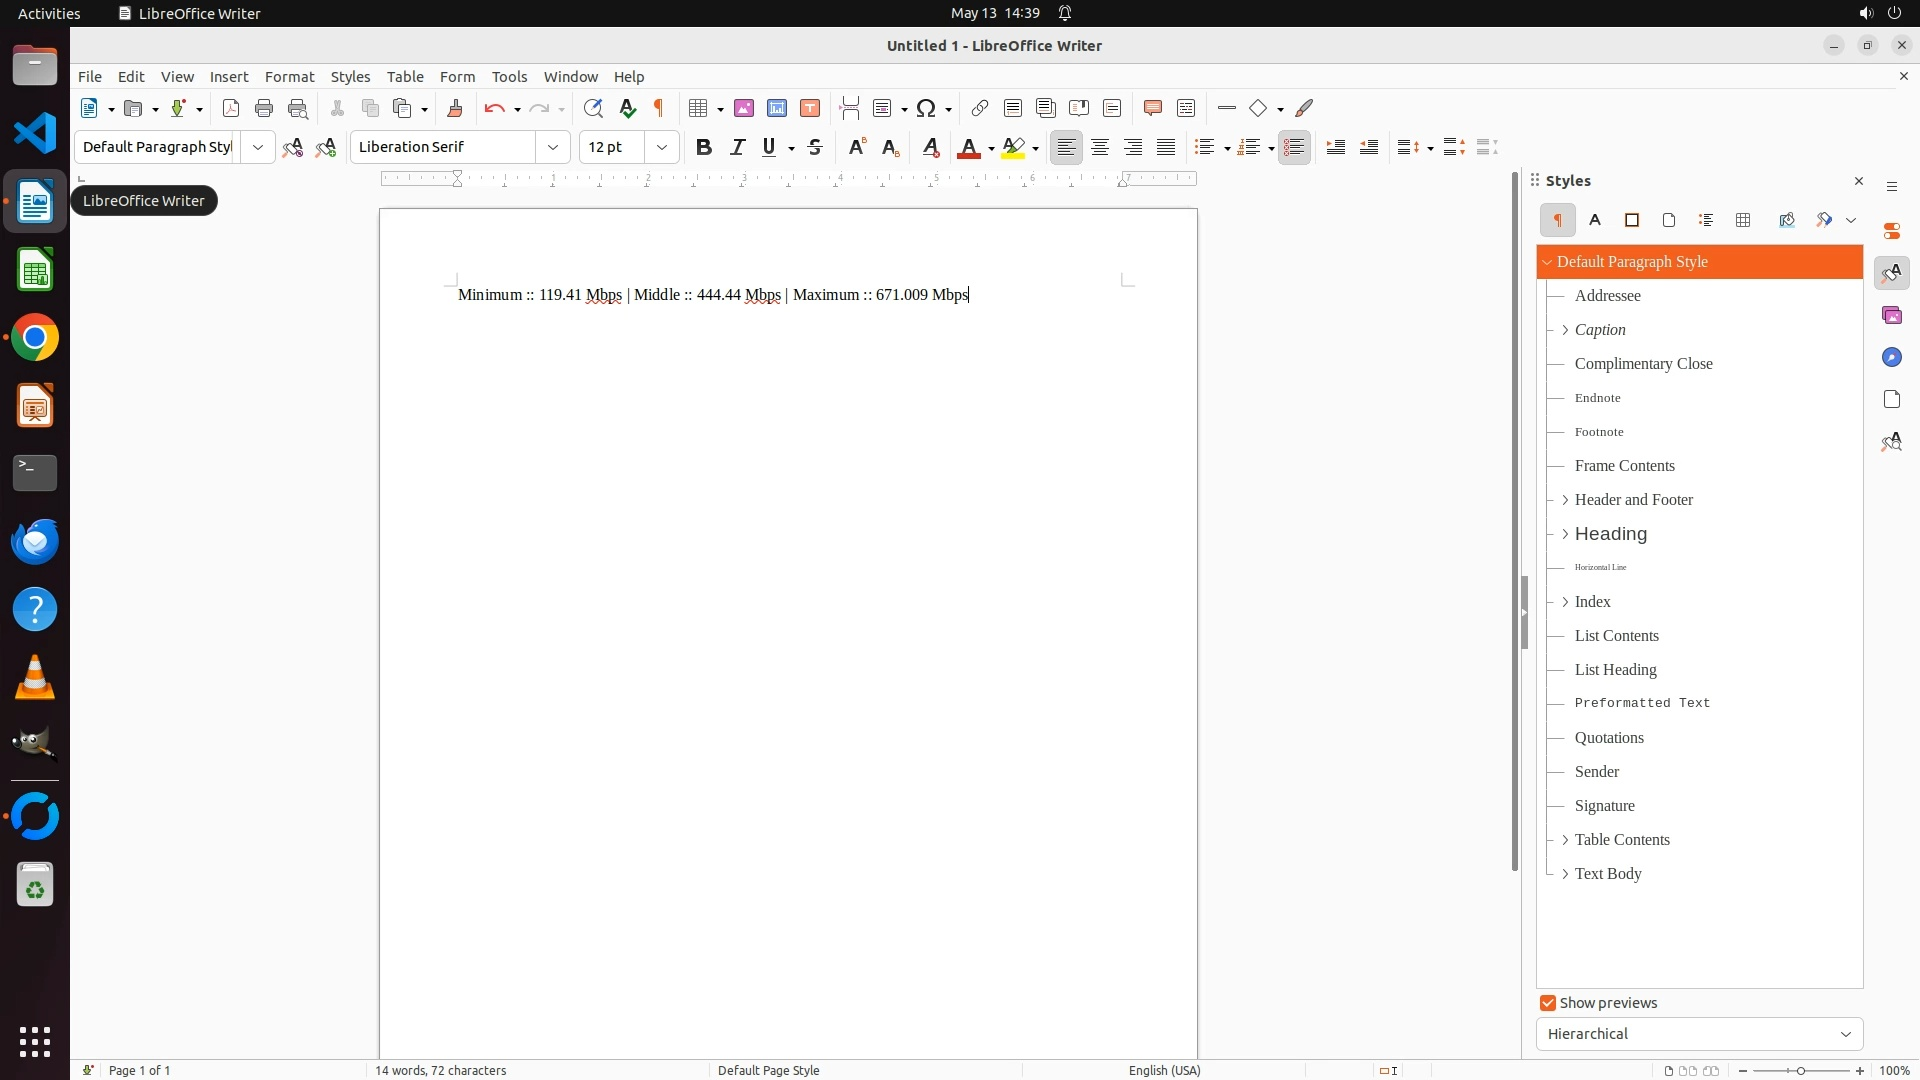Open the Format menu
The image size is (1920, 1080).
click(289, 77)
